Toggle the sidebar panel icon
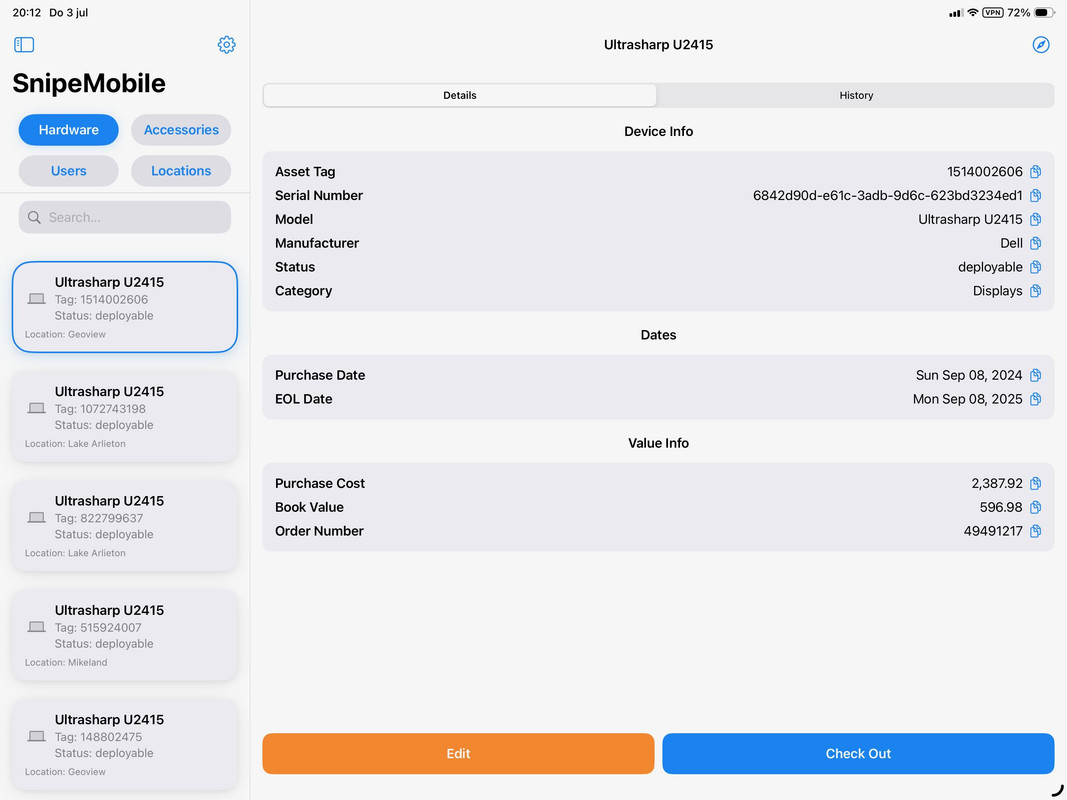Viewport: 1067px width, 800px height. 24,45
